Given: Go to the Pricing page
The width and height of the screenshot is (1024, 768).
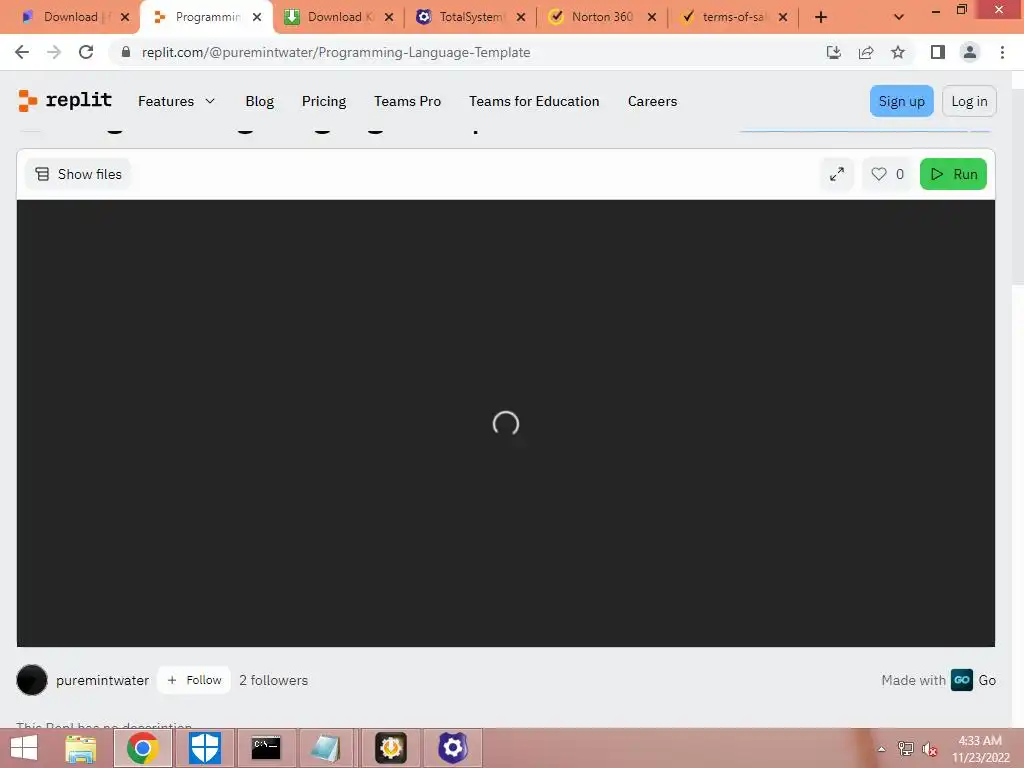Looking at the screenshot, I should [x=324, y=101].
